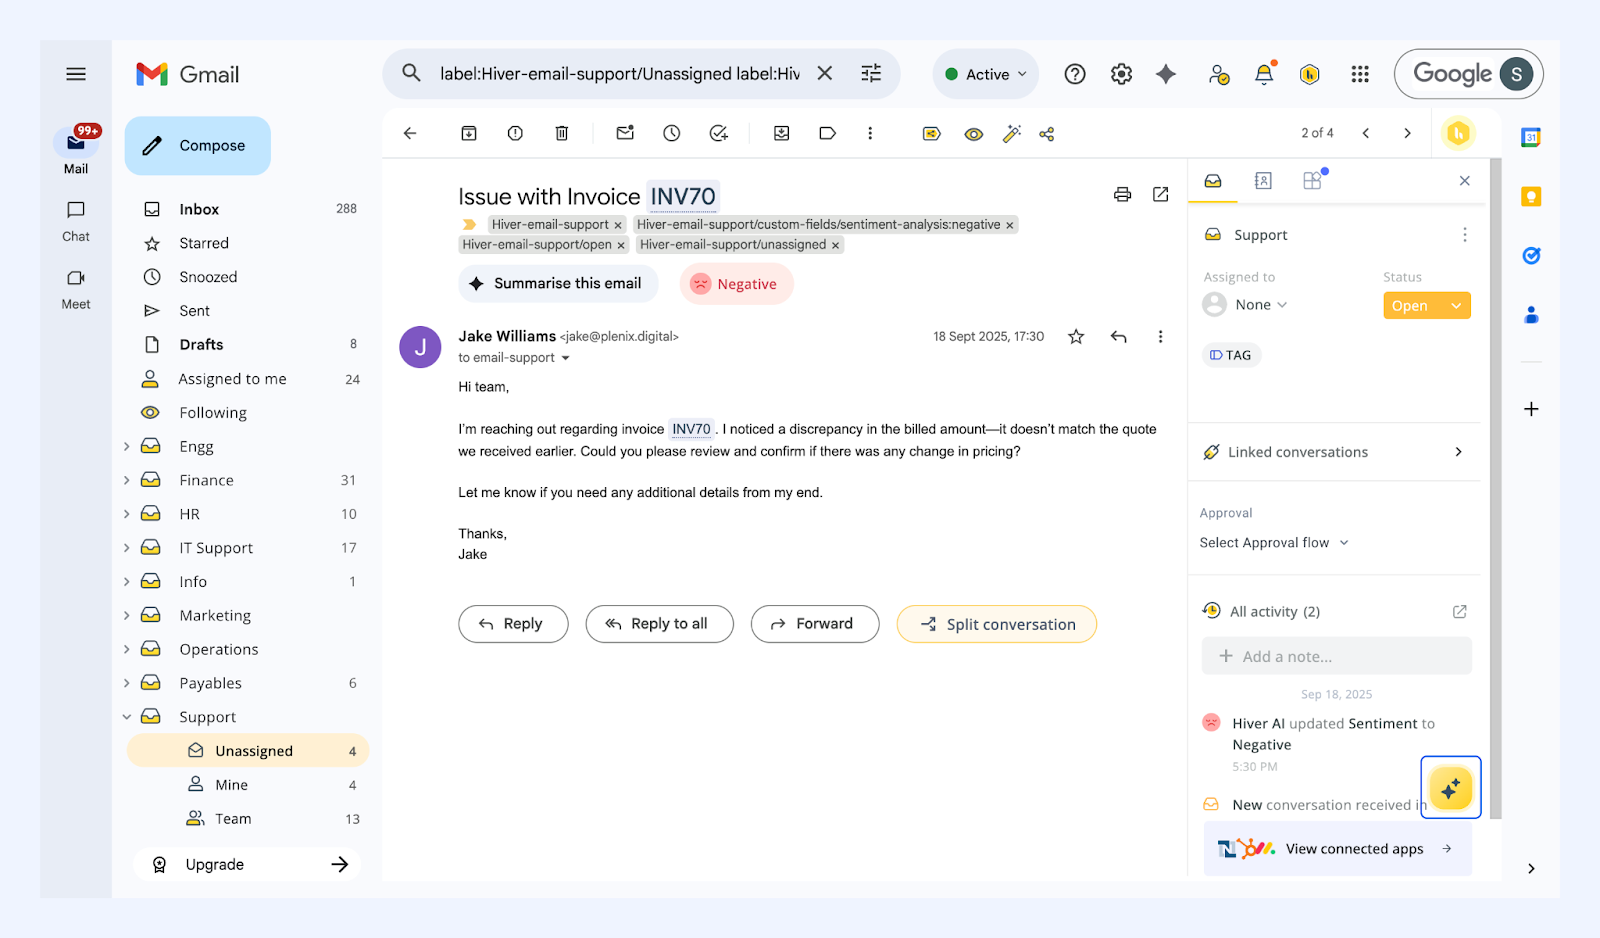The height and width of the screenshot is (938, 1600).
Task: Click the Hiver magic wand icon
Action: pyautogui.click(x=1012, y=133)
